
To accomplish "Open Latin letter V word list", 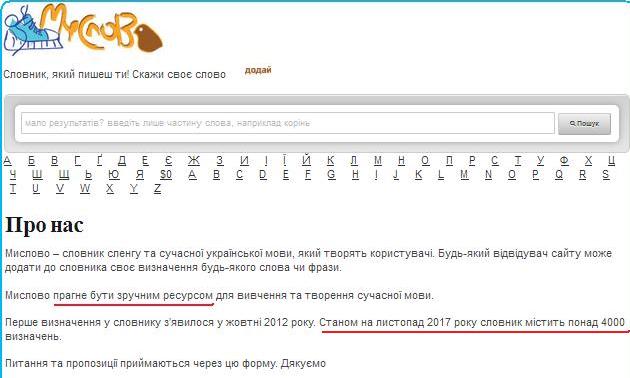I will pos(60,188).
